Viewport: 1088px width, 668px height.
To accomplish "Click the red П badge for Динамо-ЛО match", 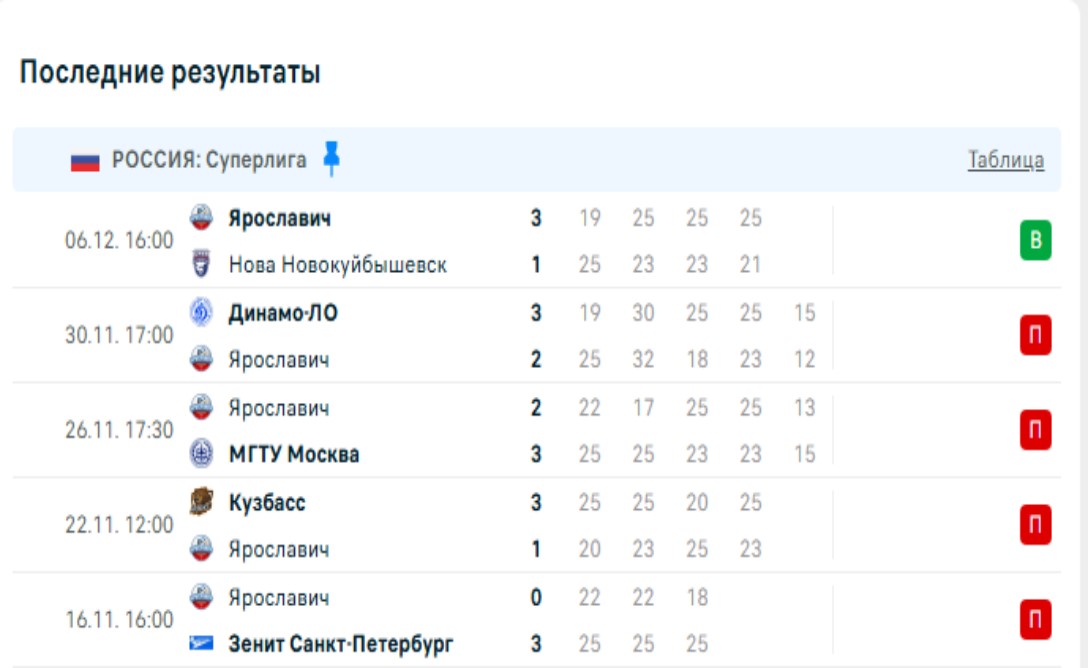I will click(1035, 336).
